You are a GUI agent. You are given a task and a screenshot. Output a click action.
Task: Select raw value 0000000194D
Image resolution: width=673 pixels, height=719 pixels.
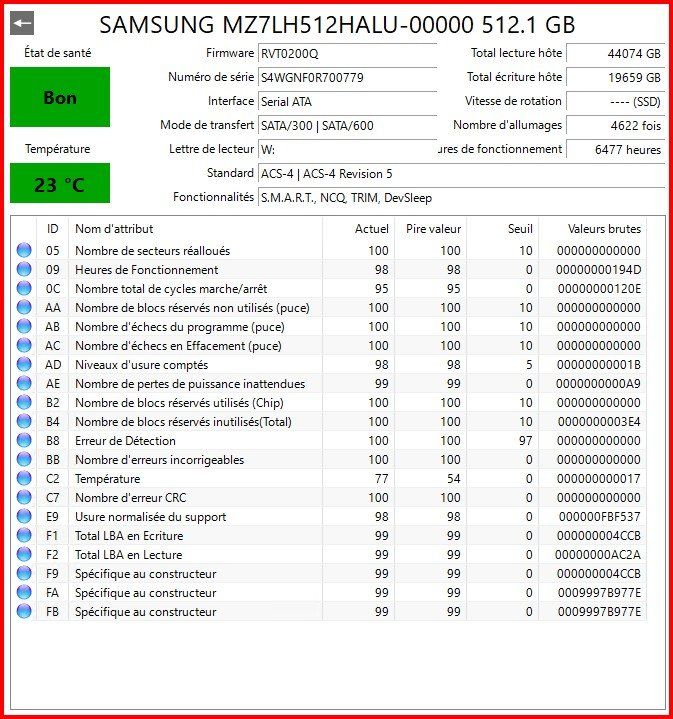coord(598,270)
